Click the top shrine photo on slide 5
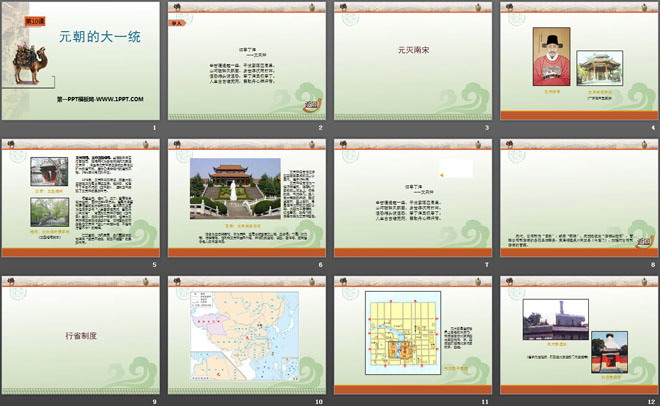Screen dimensions: 660x406 coord(49,172)
